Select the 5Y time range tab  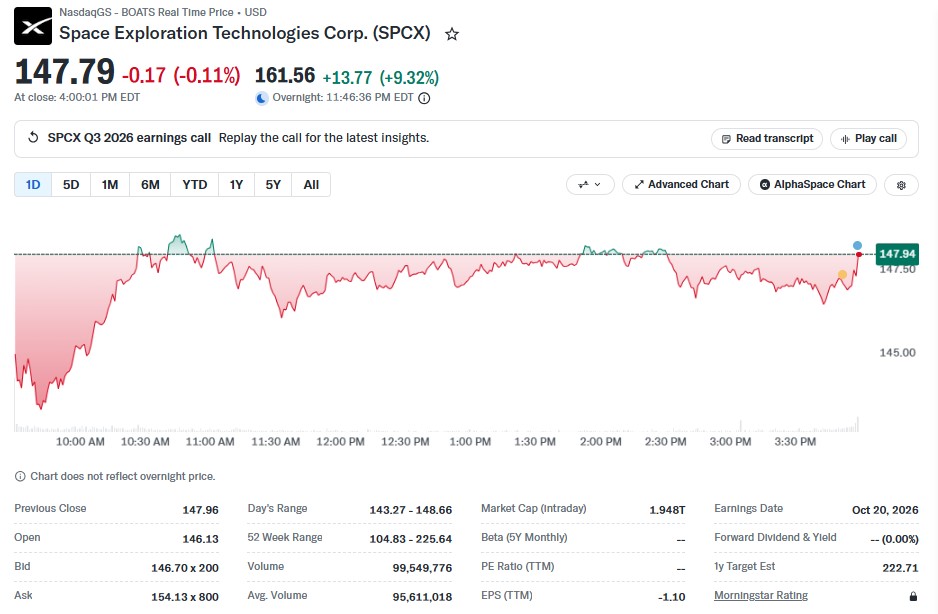pyautogui.click(x=273, y=185)
